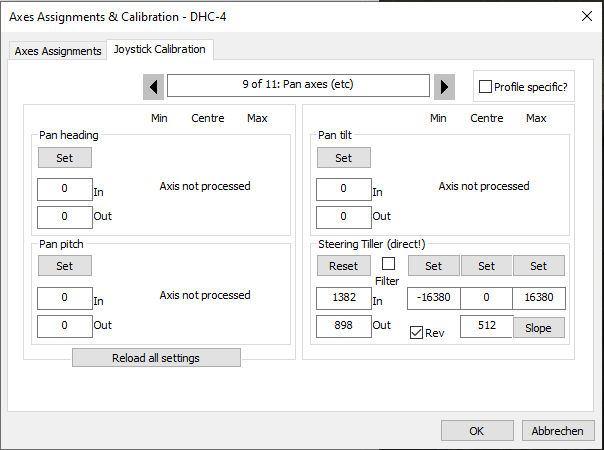Switch to the Axes Assignments tab
This screenshot has width=604, height=450.
tap(57, 50)
